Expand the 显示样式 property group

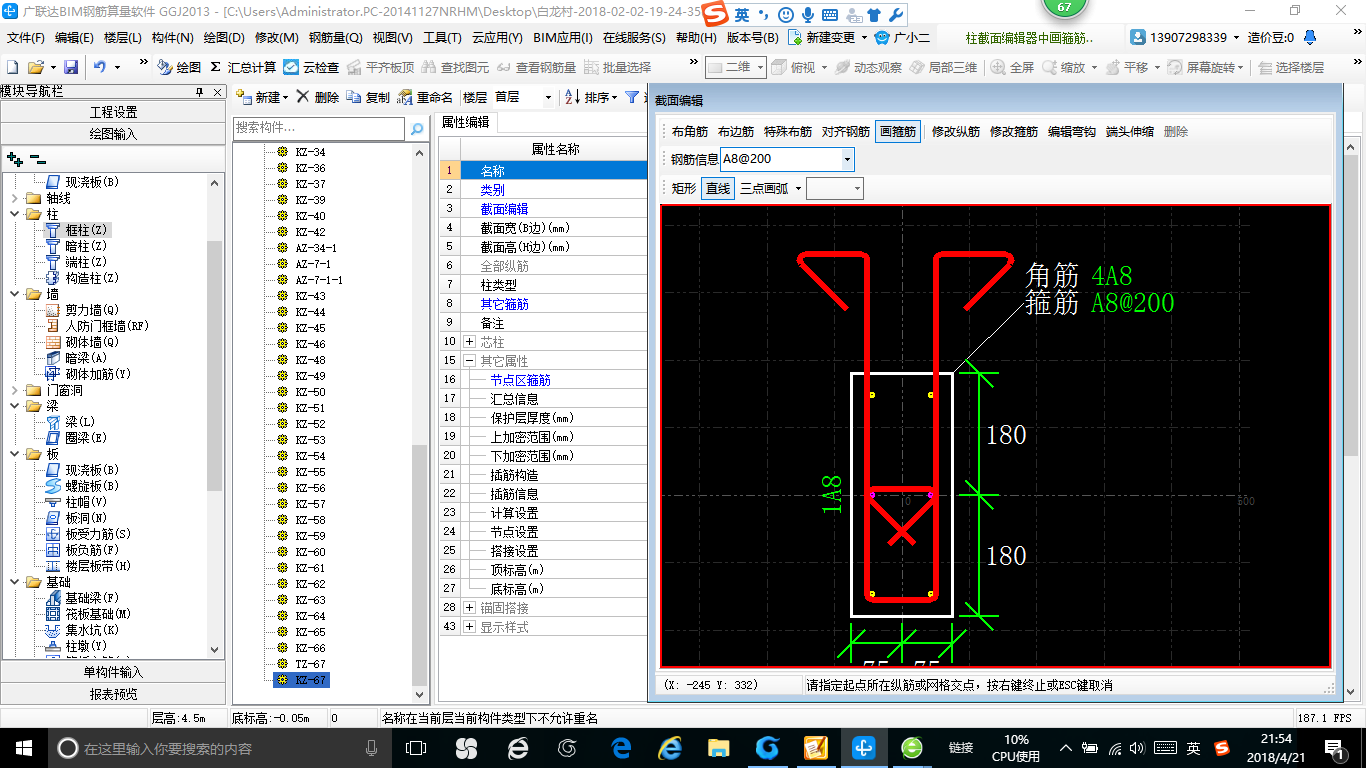pos(470,627)
